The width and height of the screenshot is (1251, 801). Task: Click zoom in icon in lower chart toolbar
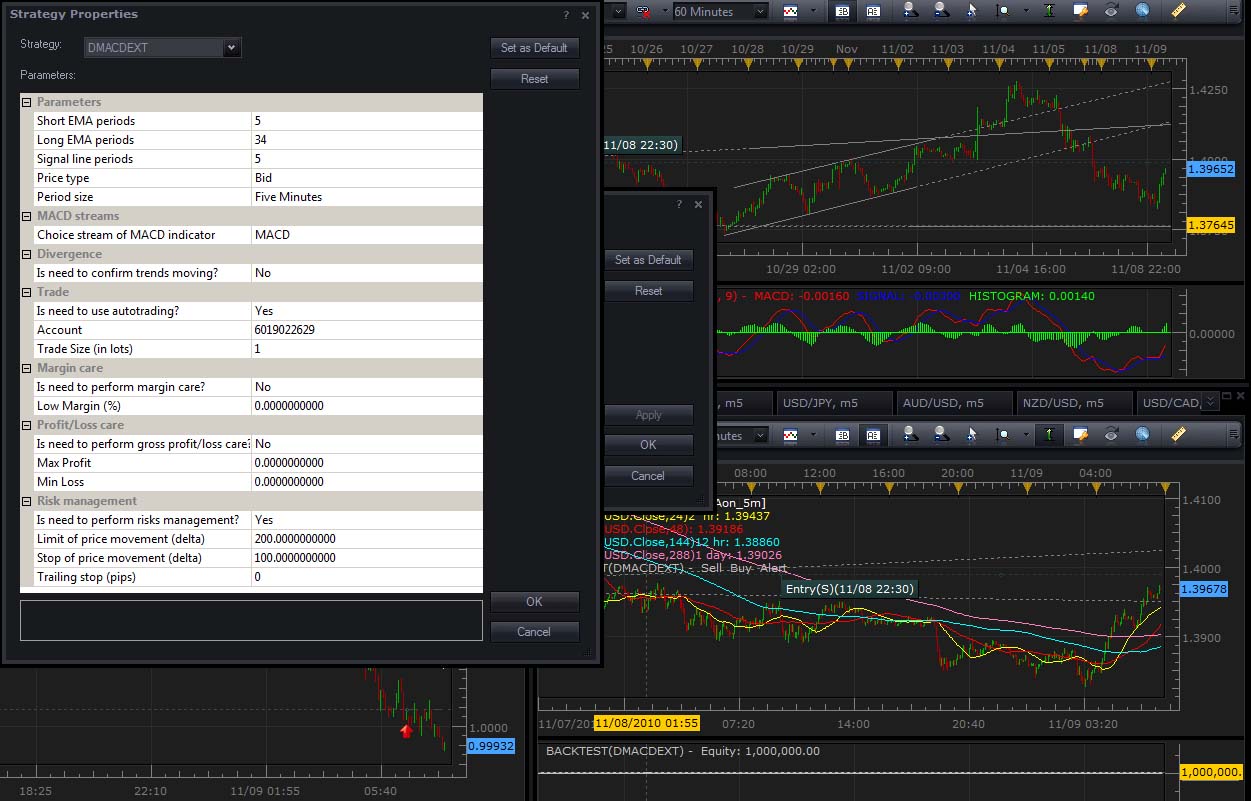(x=911, y=435)
